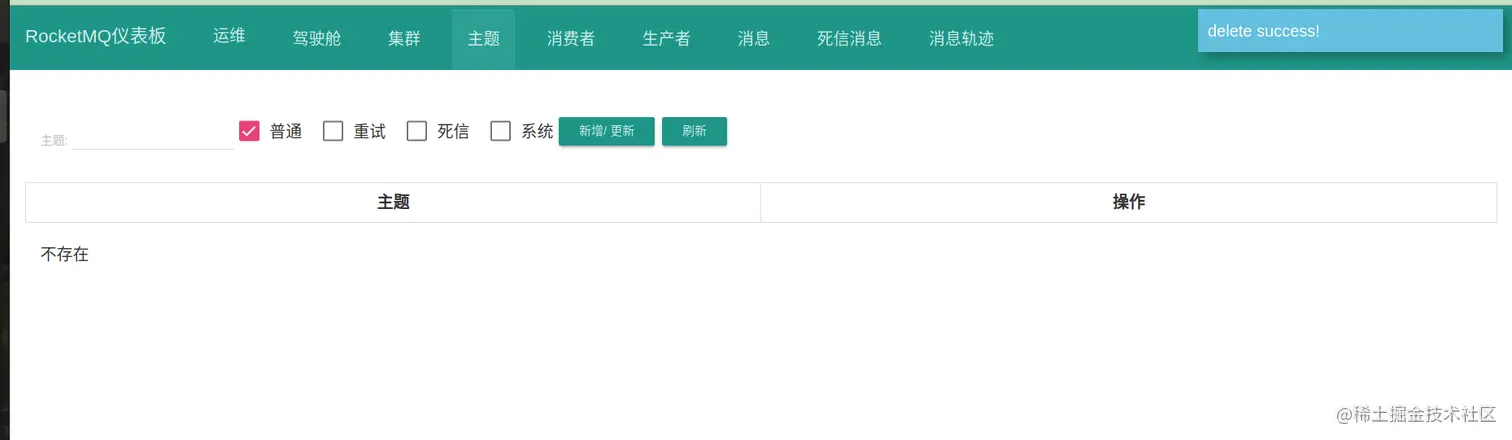Dismiss the delete success! notification
The image size is (1512, 440).
coord(1350,31)
